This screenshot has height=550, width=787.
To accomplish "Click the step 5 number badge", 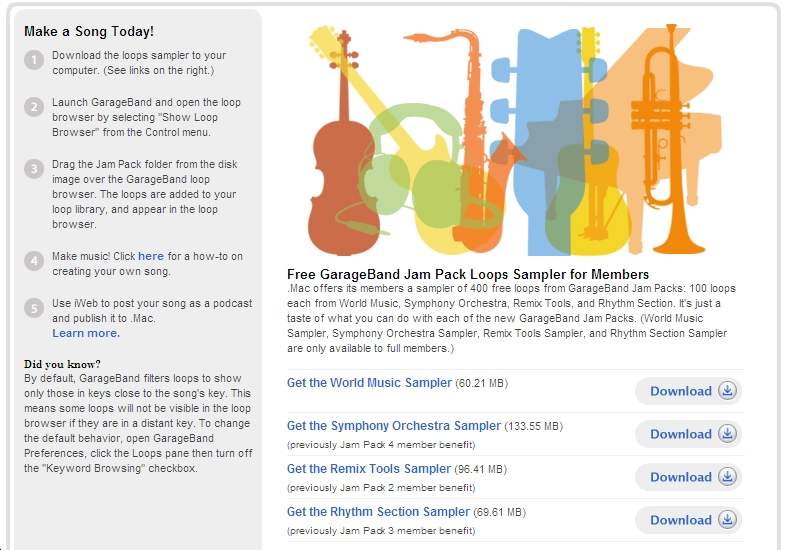I will (34, 307).
